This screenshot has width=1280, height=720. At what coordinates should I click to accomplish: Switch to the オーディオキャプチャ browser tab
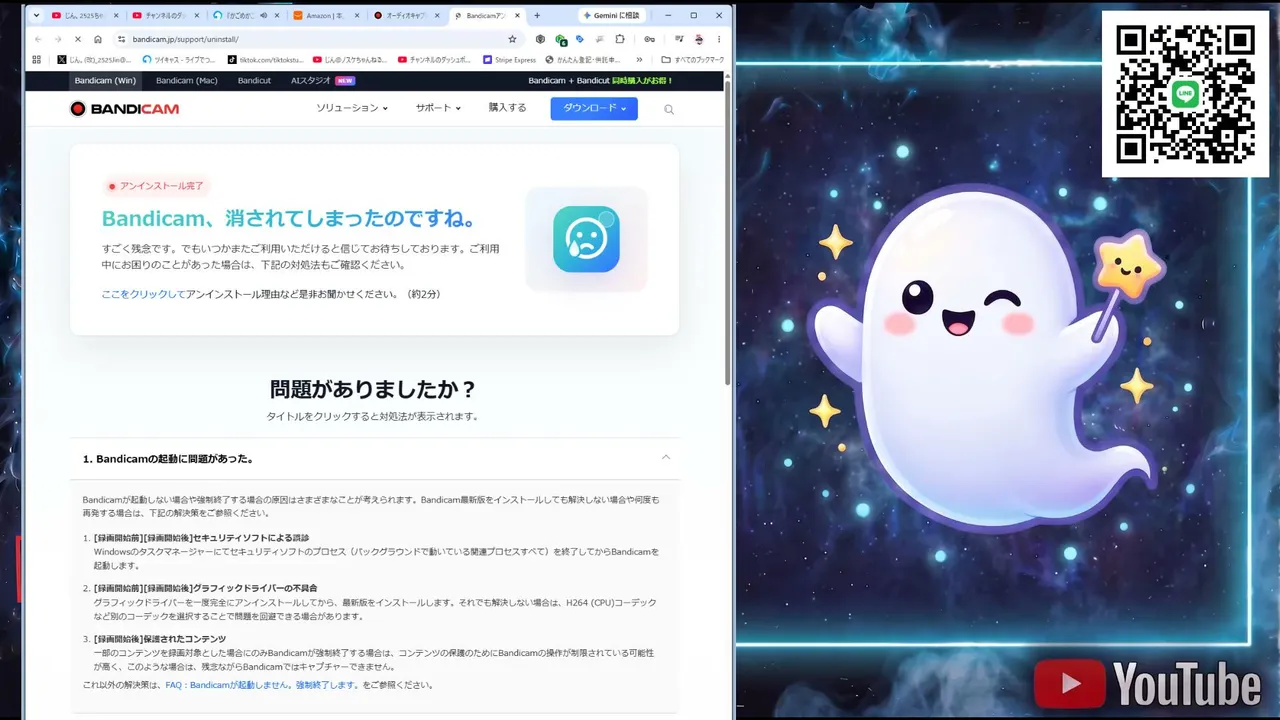click(x=404, y=16)
